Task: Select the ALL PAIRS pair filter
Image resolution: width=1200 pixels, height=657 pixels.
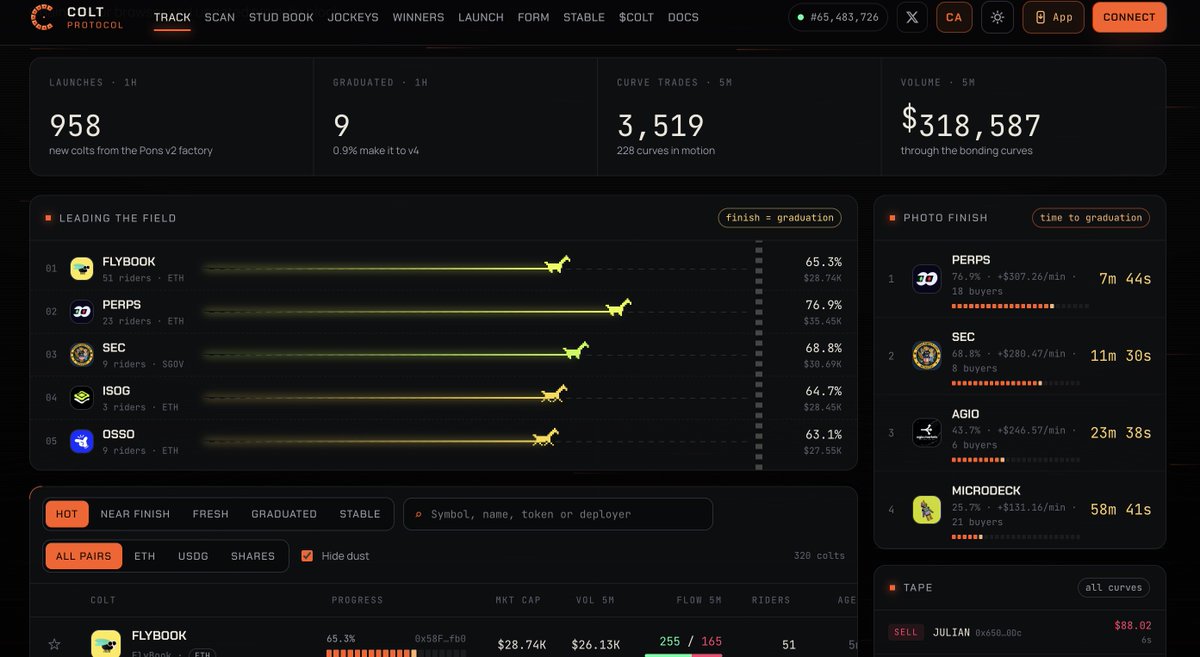Action: (84, 556)
